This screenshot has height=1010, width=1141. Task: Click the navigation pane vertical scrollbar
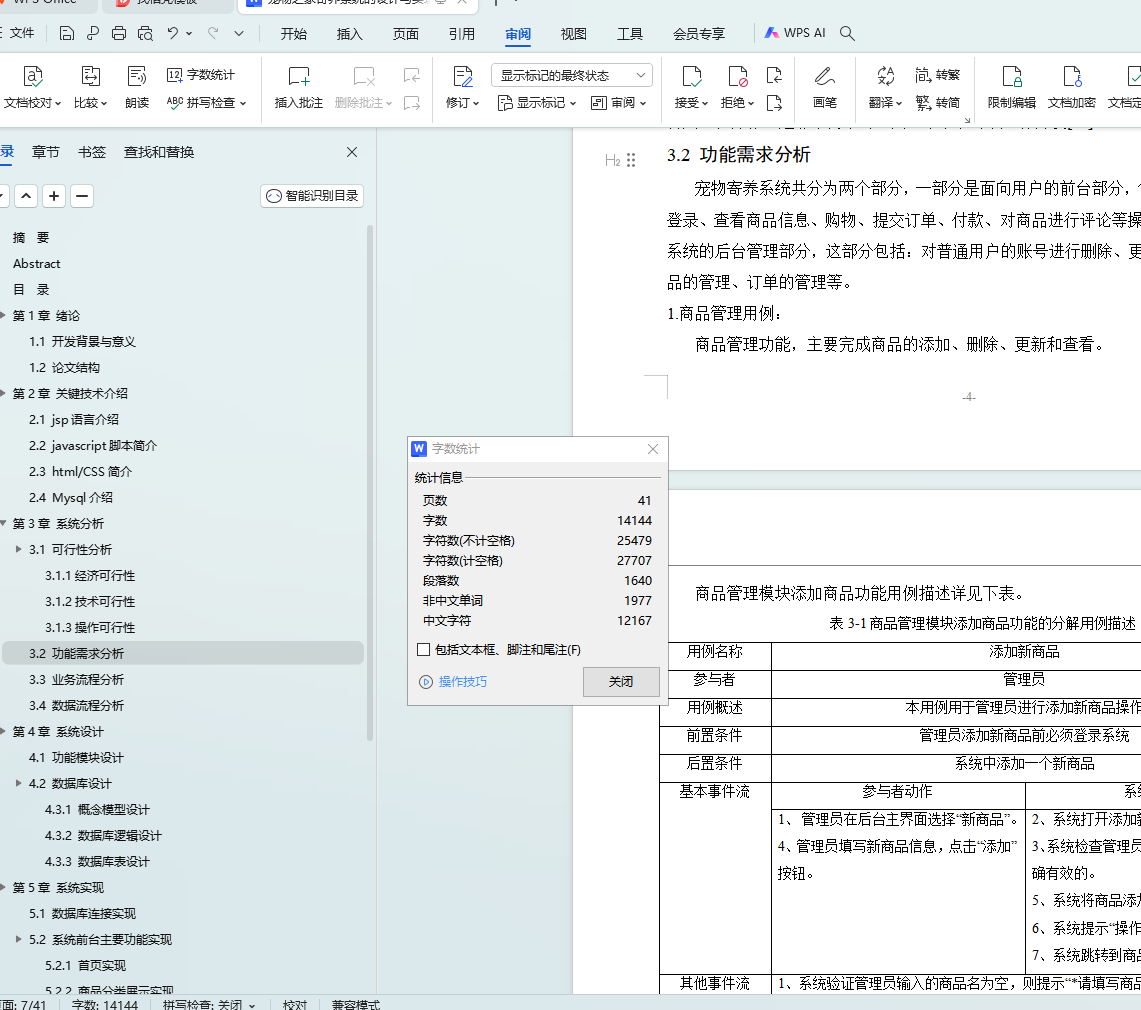370,482
